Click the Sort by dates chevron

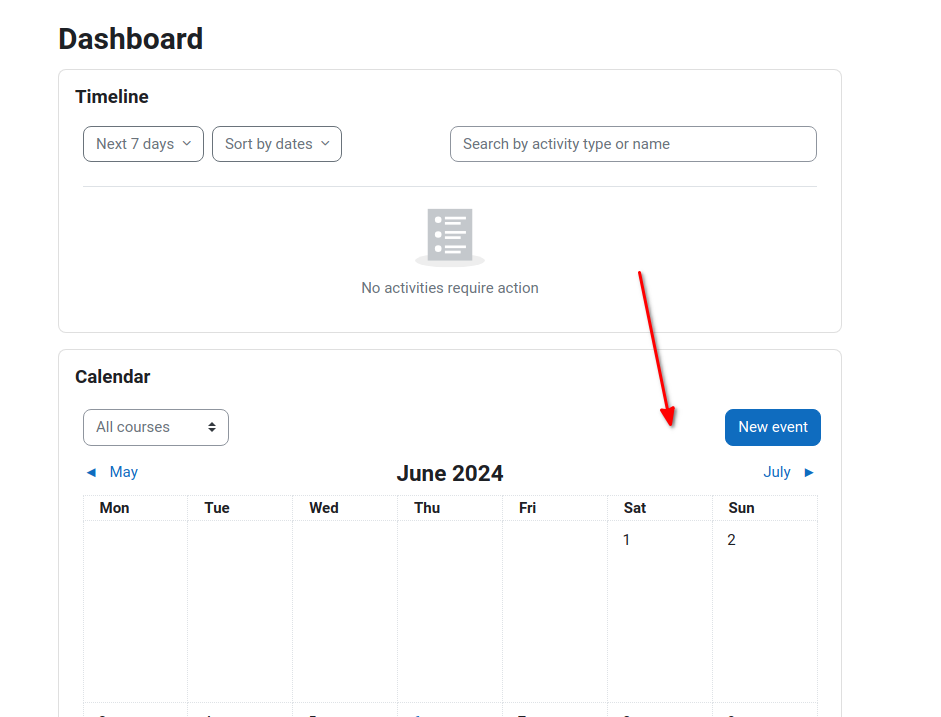pos(325,143)
